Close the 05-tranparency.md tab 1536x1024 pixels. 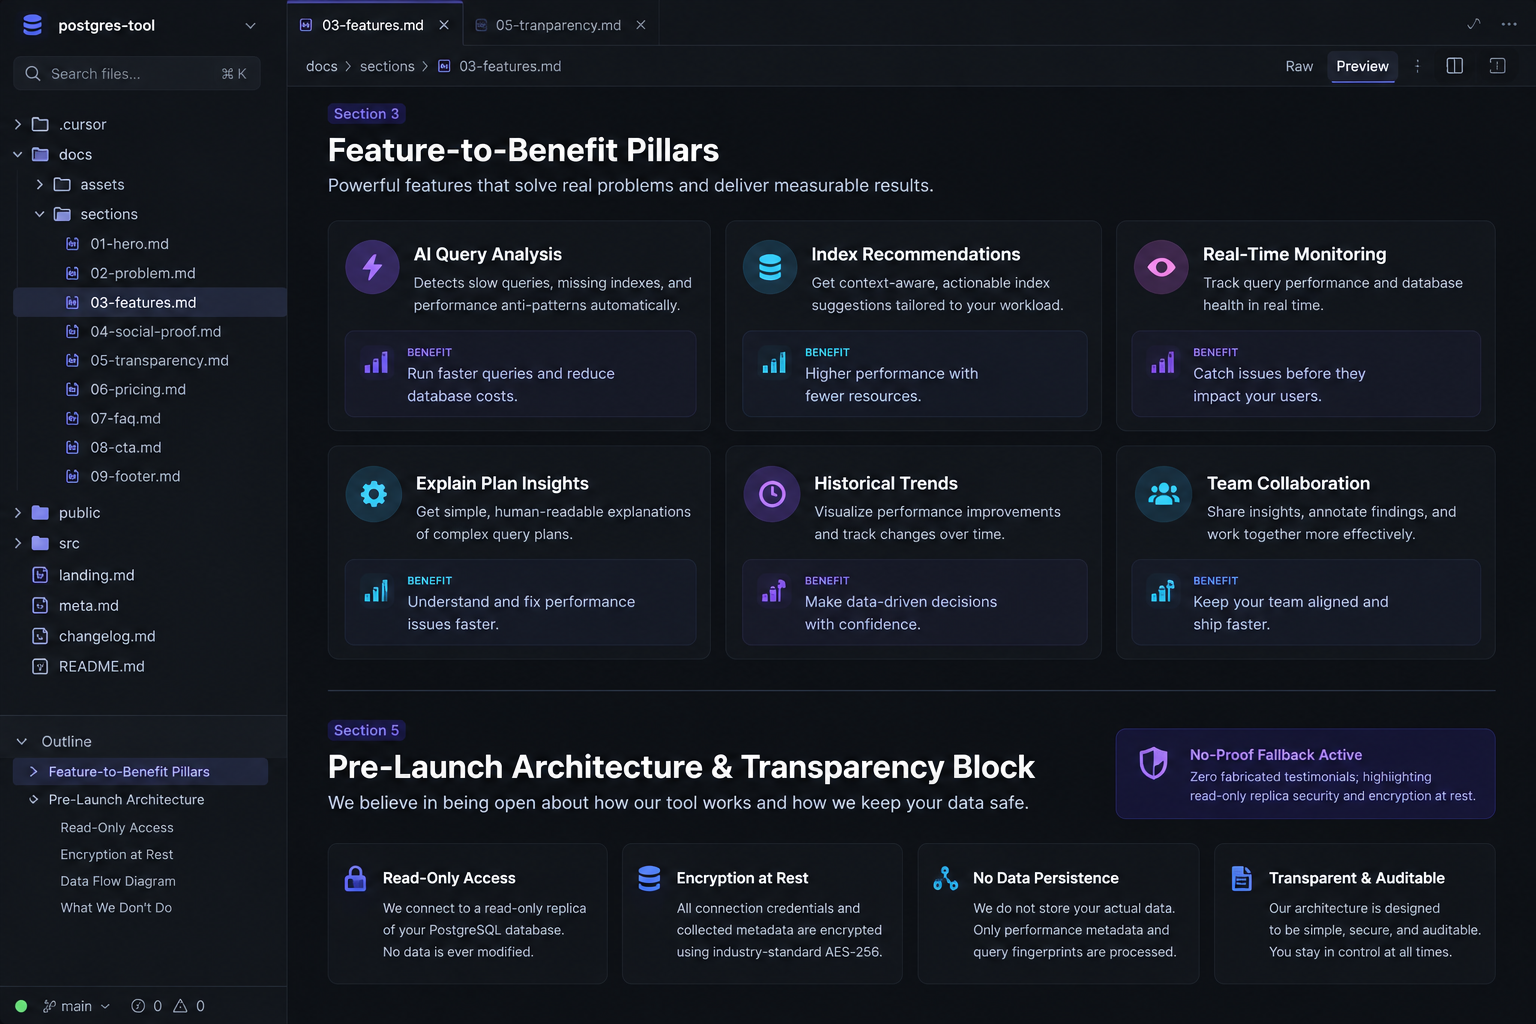(x=641, y=25)
